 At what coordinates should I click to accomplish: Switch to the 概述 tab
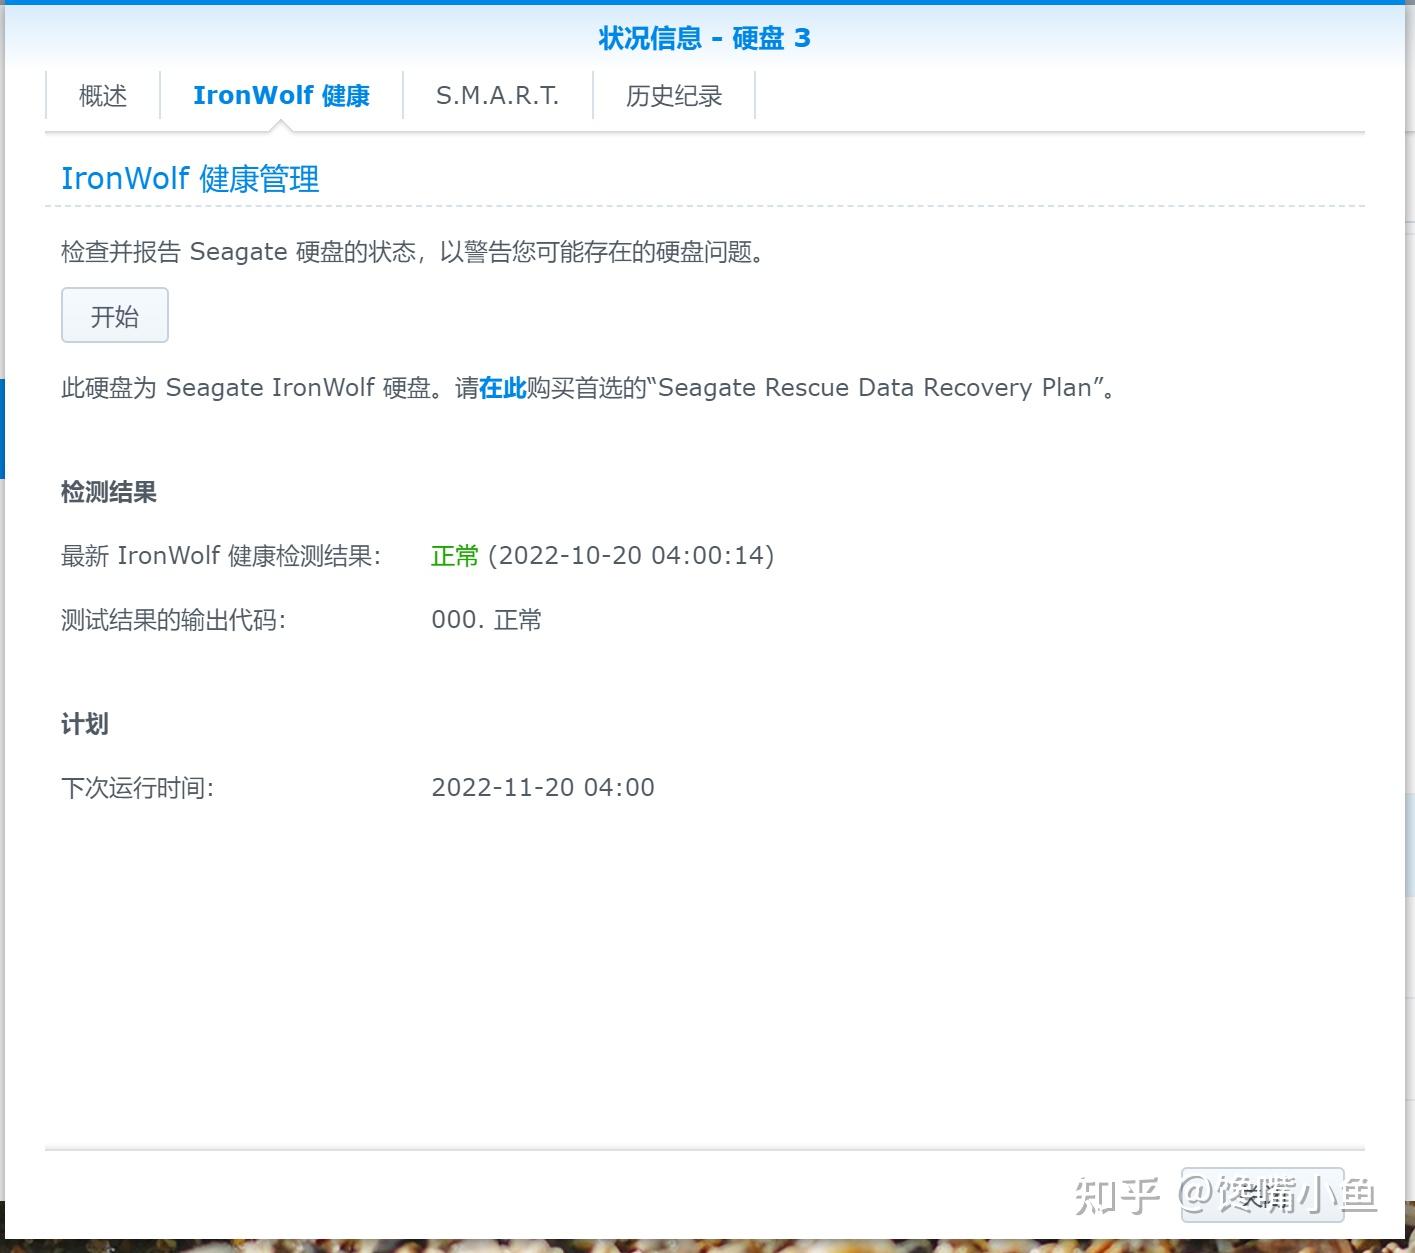pyautogui.click(x=101, y=95)
